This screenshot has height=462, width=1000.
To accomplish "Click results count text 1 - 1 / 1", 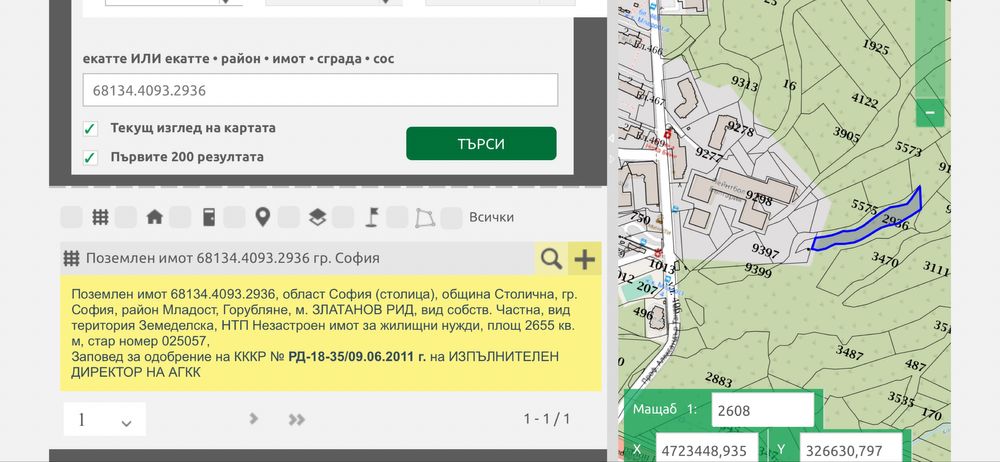I will 547,419.
